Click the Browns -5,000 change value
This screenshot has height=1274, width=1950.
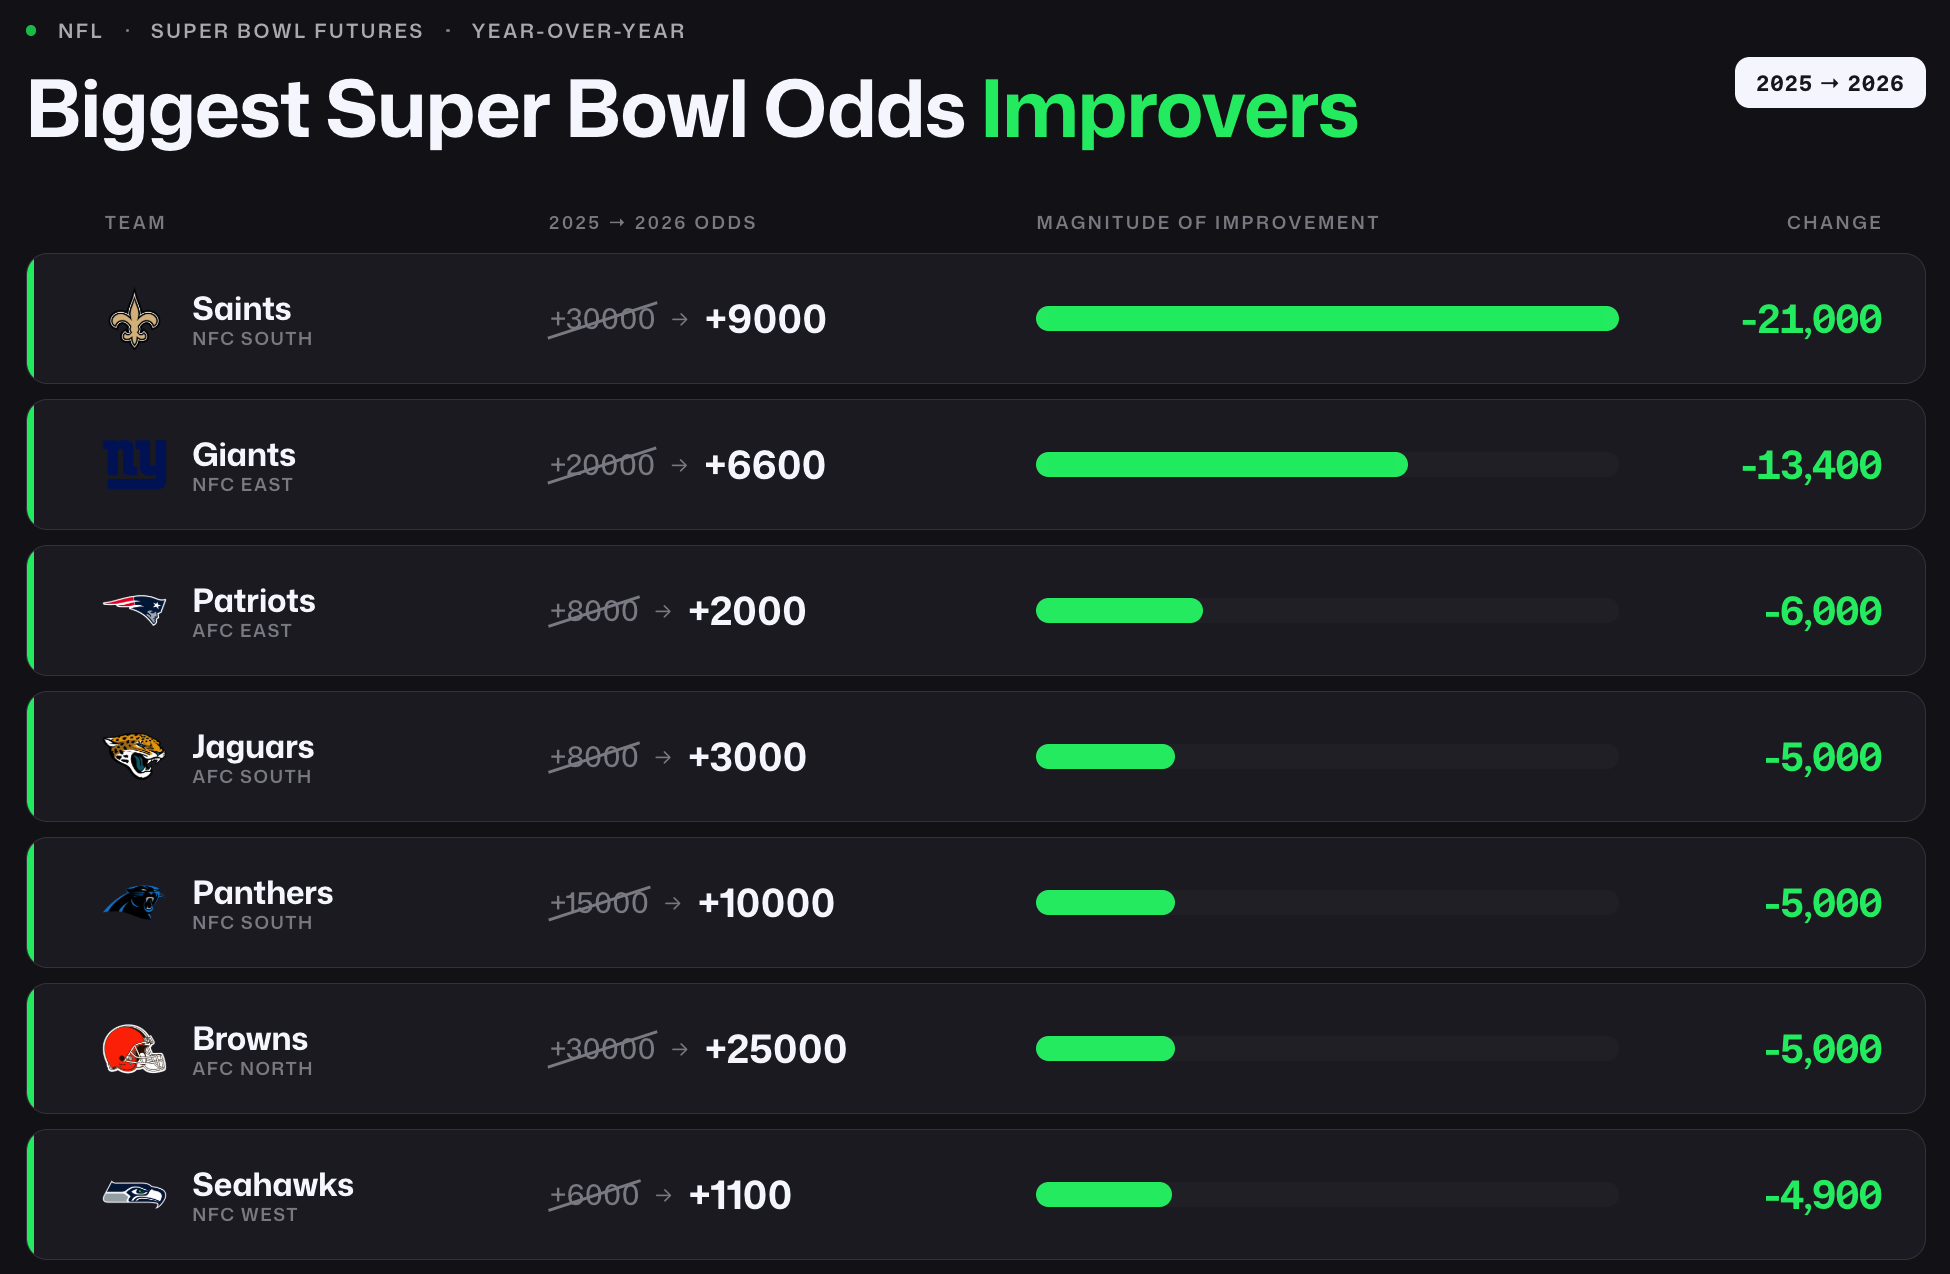click(x=1823, y=1049)
